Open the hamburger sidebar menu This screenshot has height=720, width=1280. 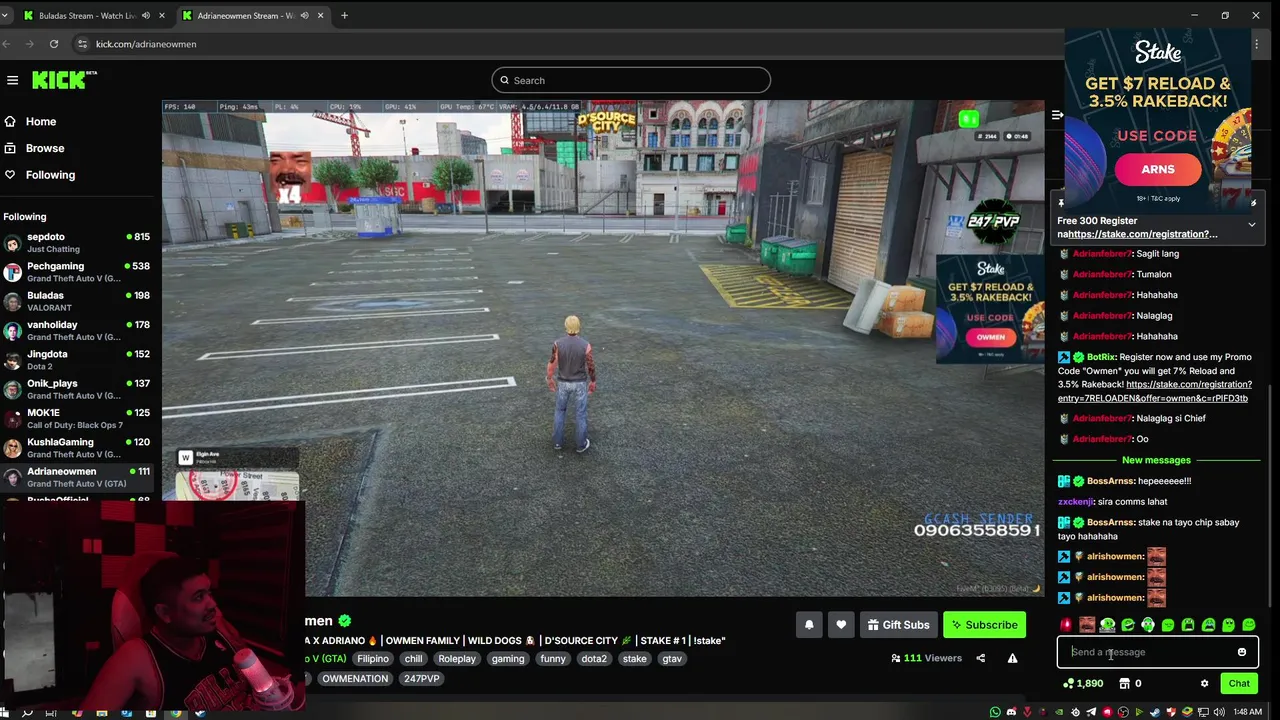(12, 80)
